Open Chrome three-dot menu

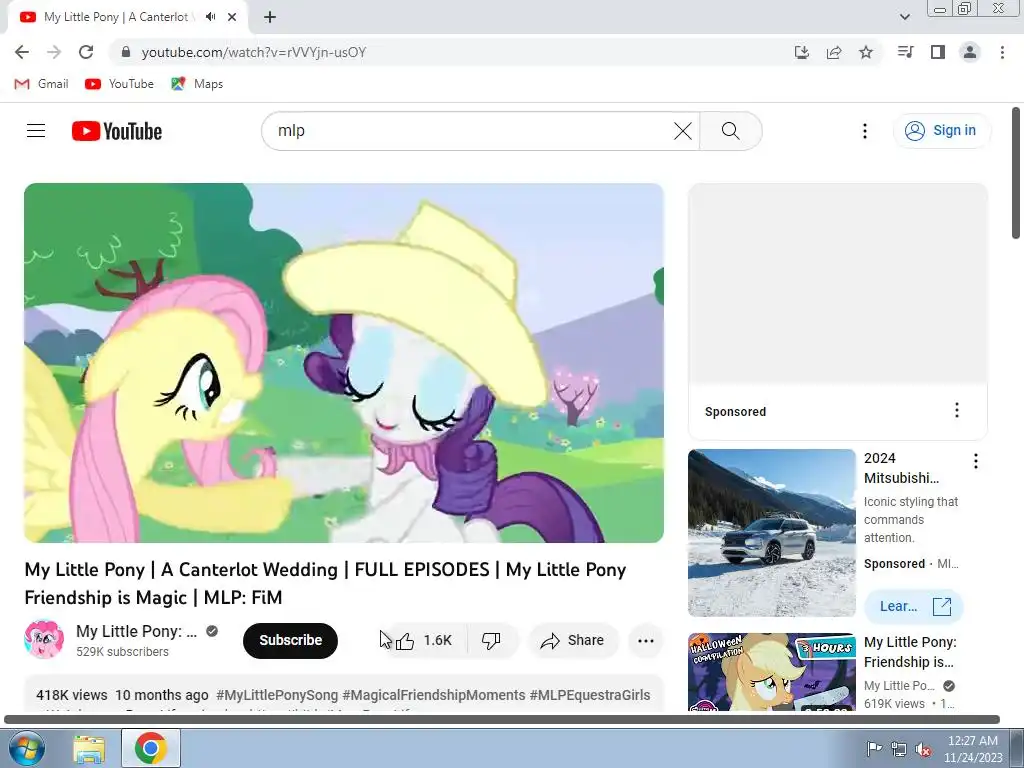click(1002, 52)
